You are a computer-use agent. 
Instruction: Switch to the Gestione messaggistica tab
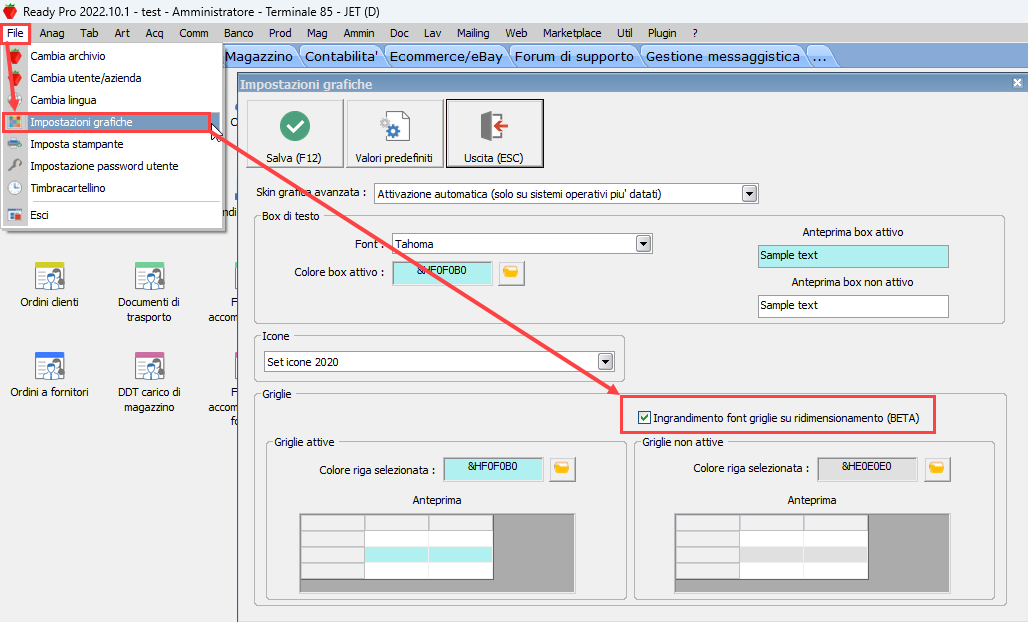[722, 56]
